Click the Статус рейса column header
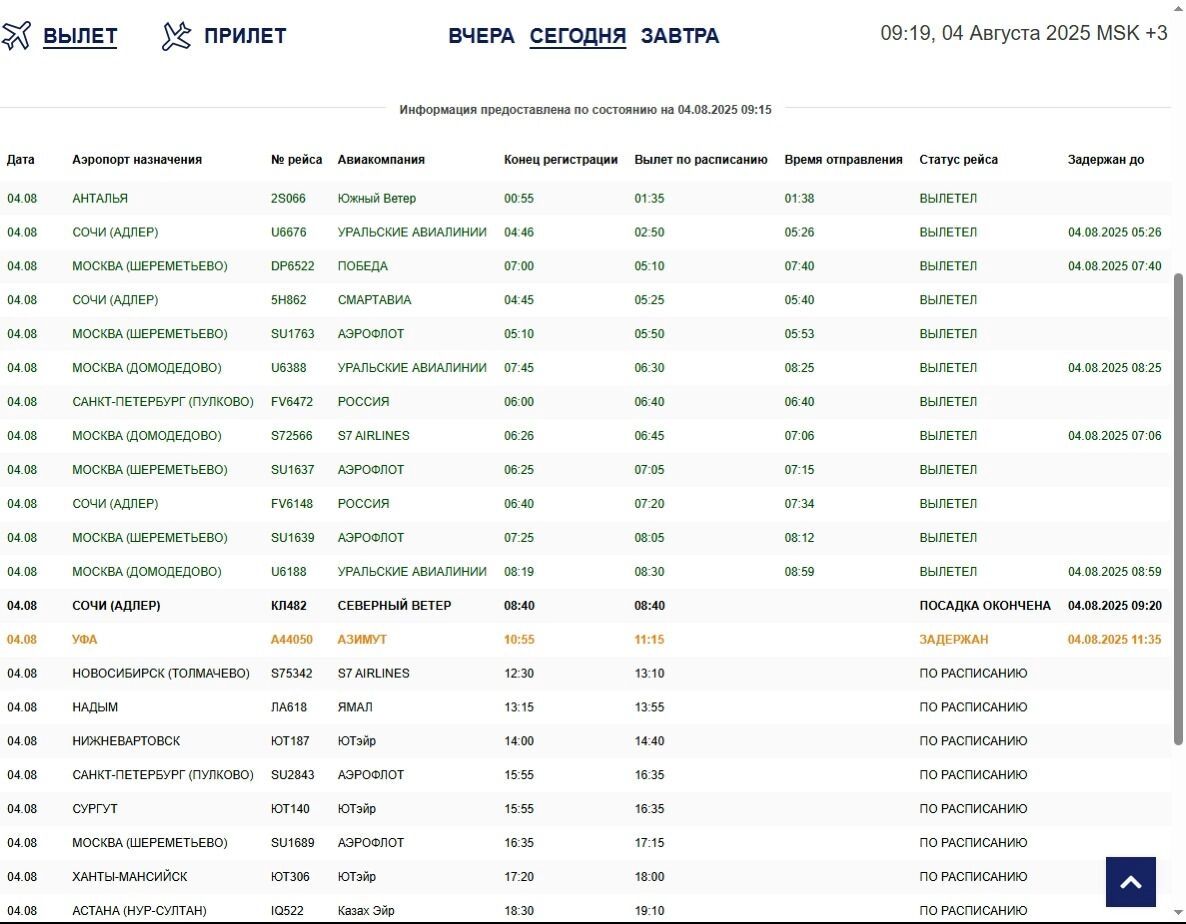Screen dimensions: 1186x924 point(958,160)
